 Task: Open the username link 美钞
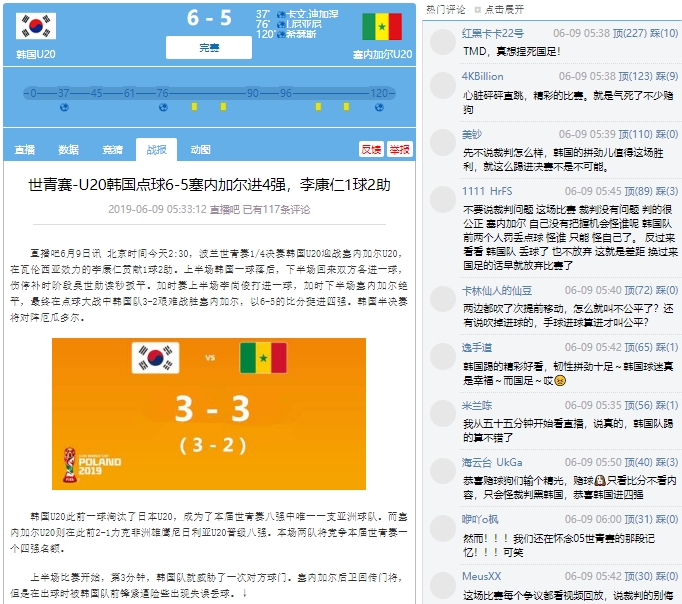[472, 134]
